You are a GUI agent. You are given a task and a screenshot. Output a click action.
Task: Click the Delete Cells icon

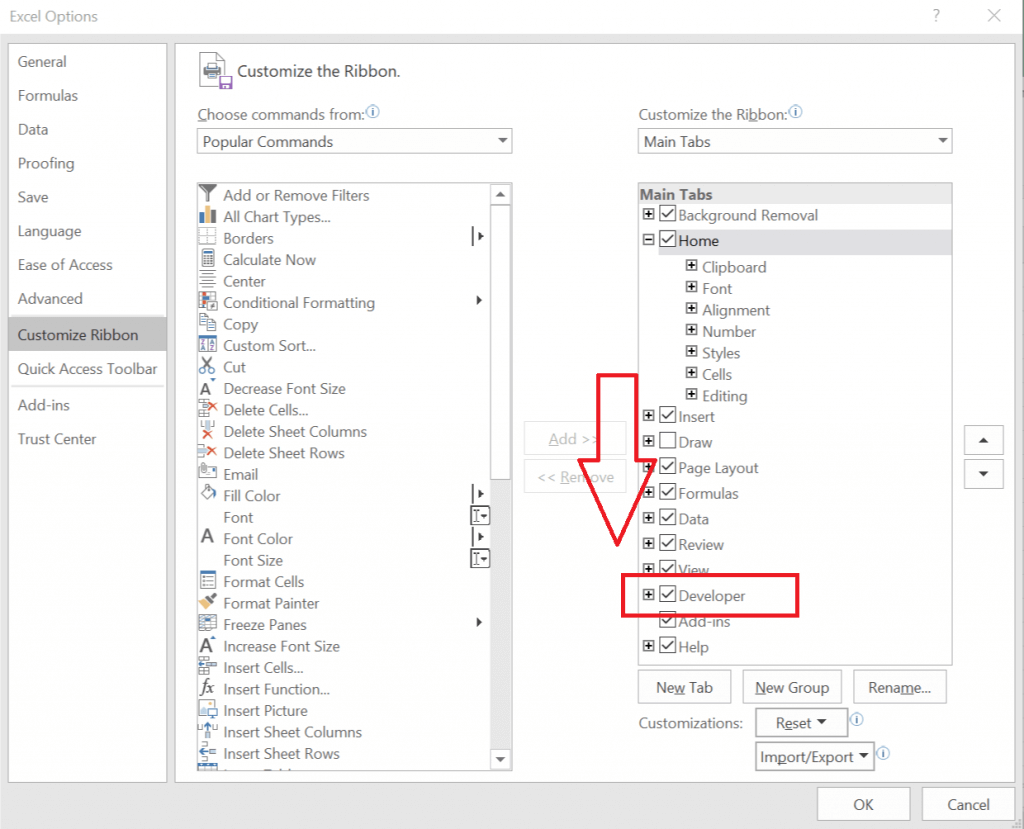(208, 409)
